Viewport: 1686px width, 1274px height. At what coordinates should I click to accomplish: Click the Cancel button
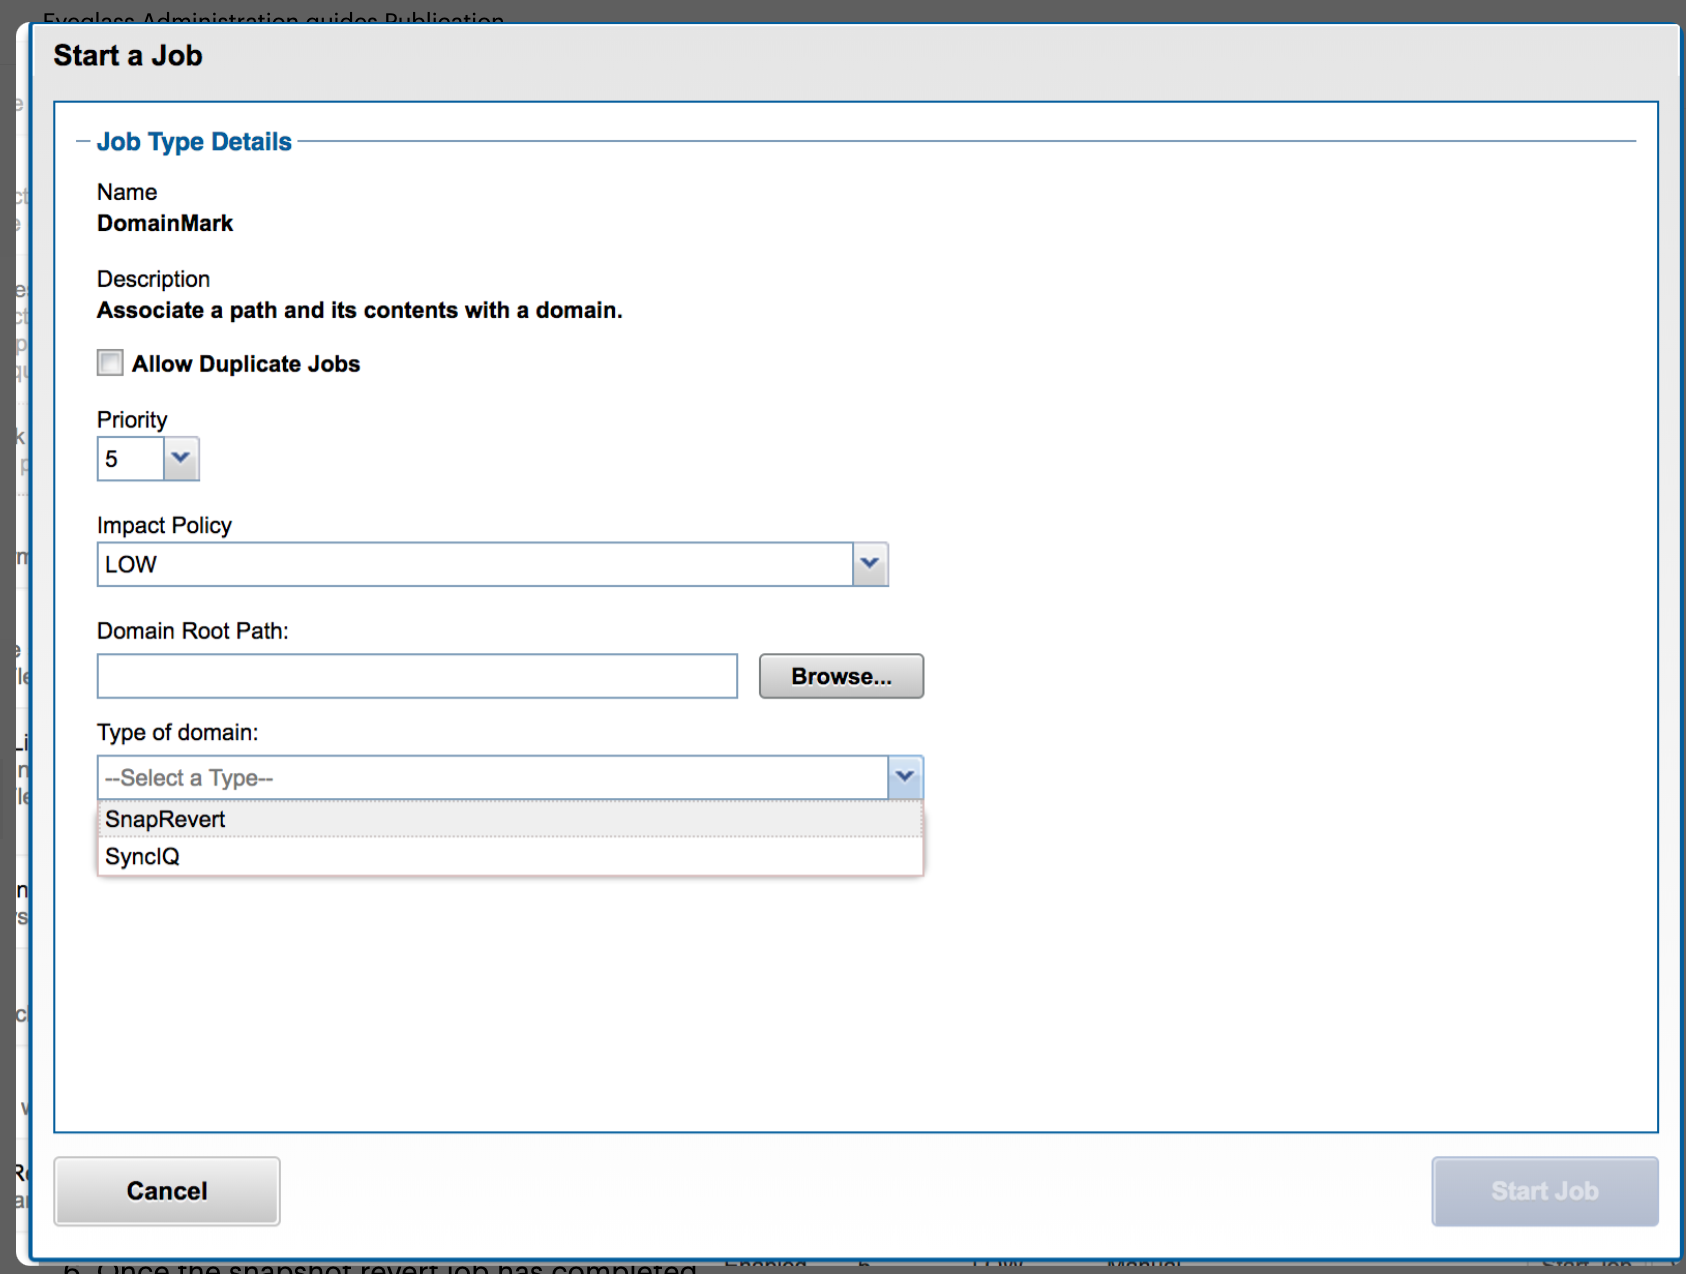pyautogui.click(x=167, y=1191)
